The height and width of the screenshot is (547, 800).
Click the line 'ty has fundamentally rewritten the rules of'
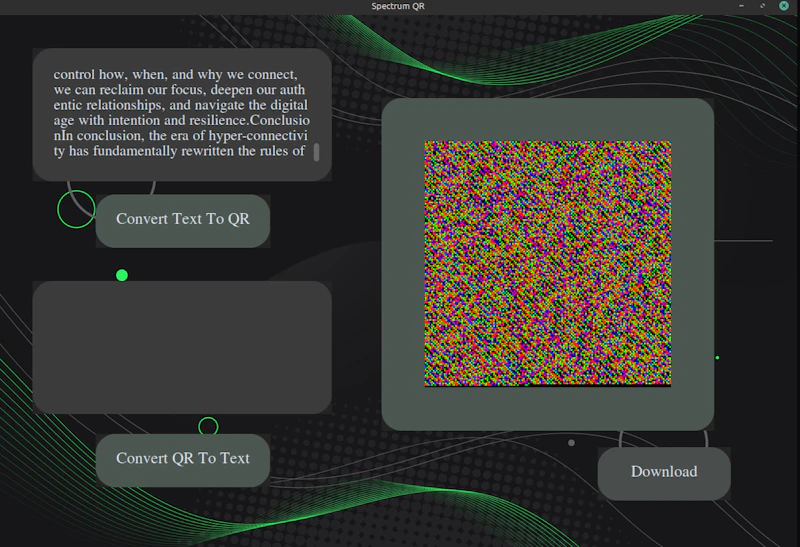(180, 151)
